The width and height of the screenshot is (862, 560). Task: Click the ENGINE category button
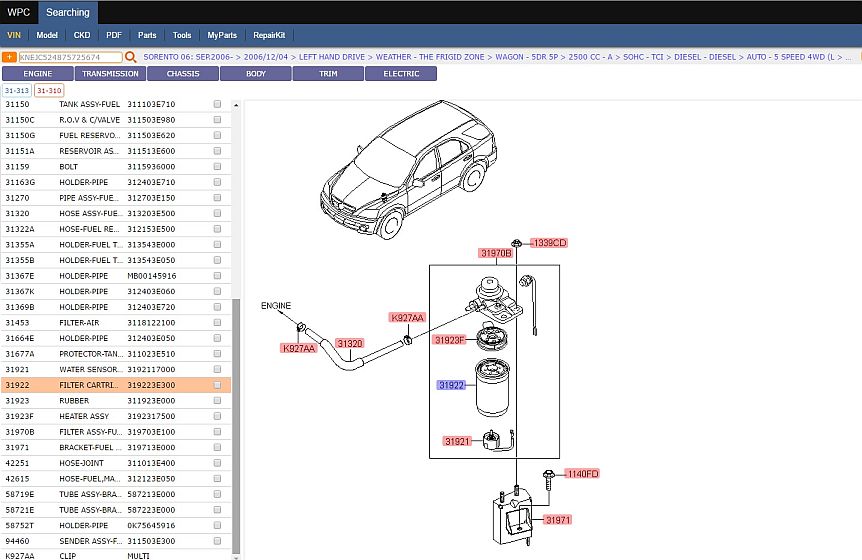[37, 74]
